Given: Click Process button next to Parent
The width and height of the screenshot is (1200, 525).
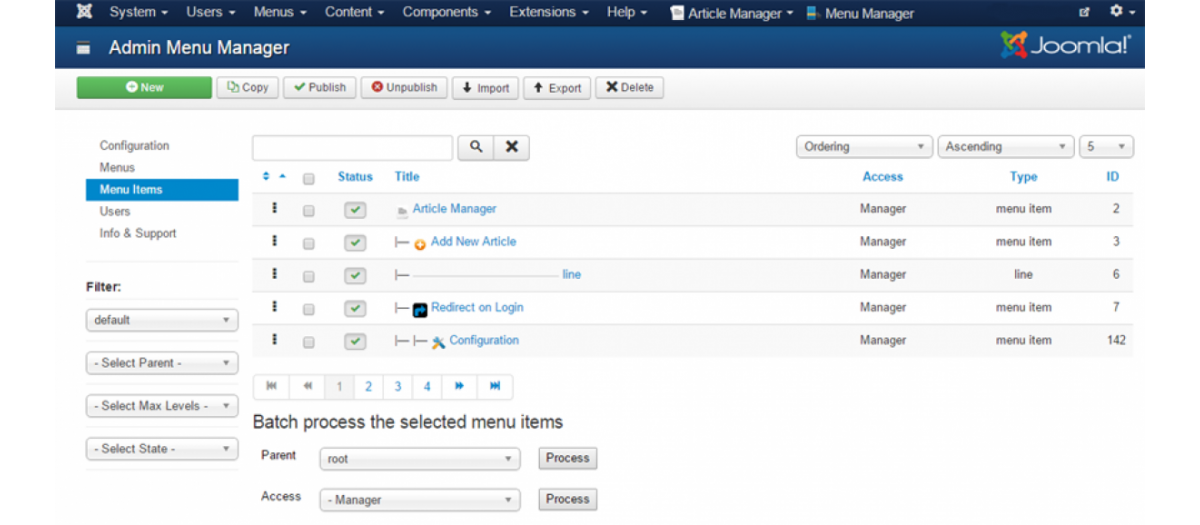Looking at the screenshot, I should (x=567, y=458).
